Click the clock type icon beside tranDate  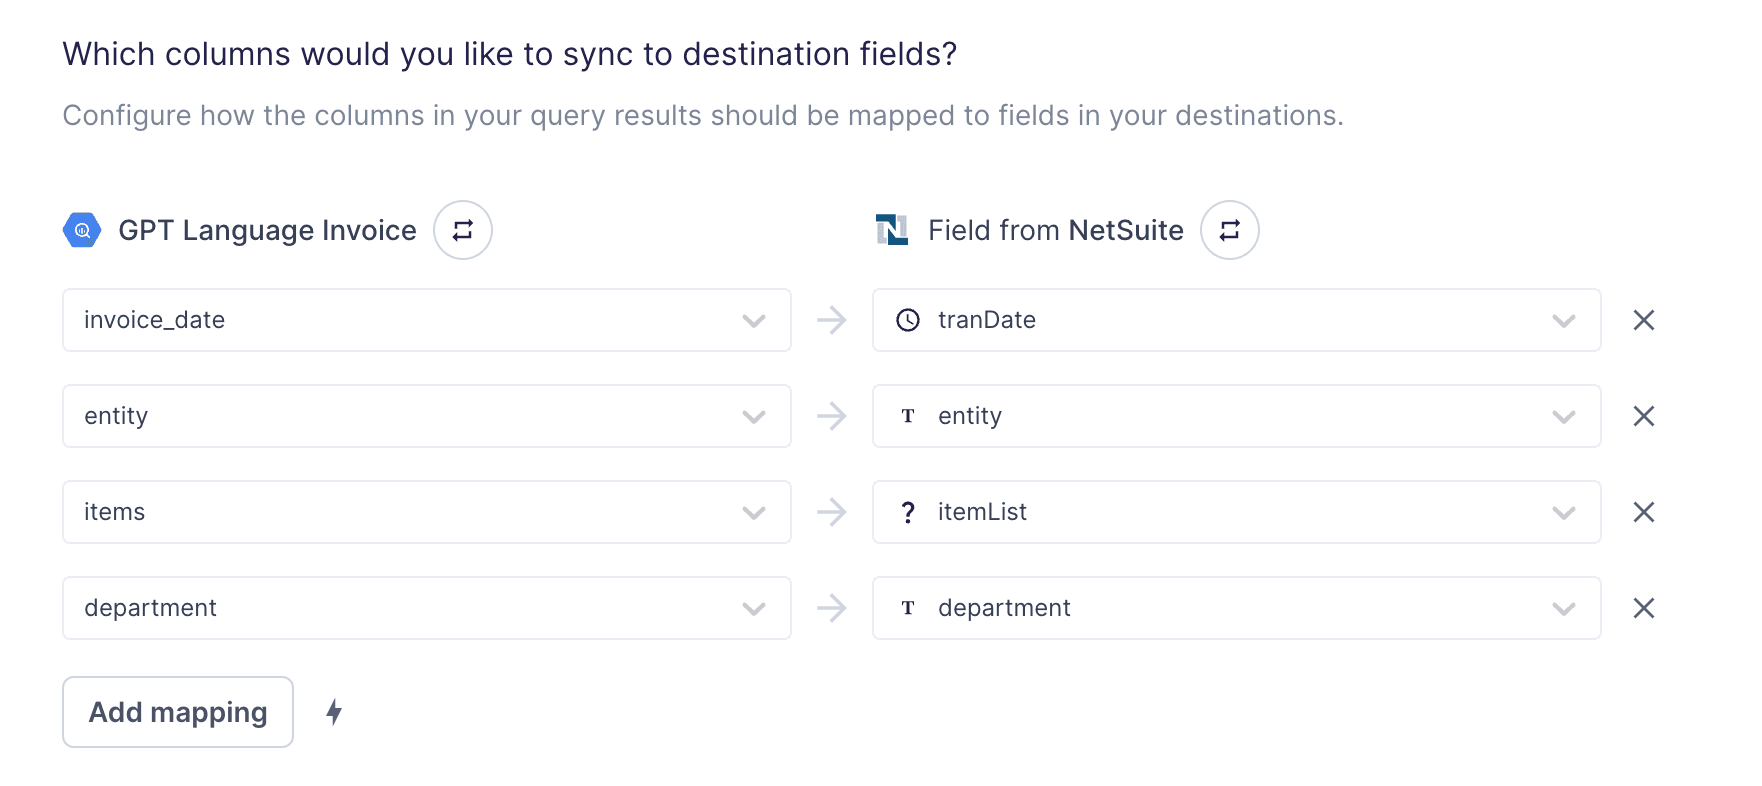[907, 320]
